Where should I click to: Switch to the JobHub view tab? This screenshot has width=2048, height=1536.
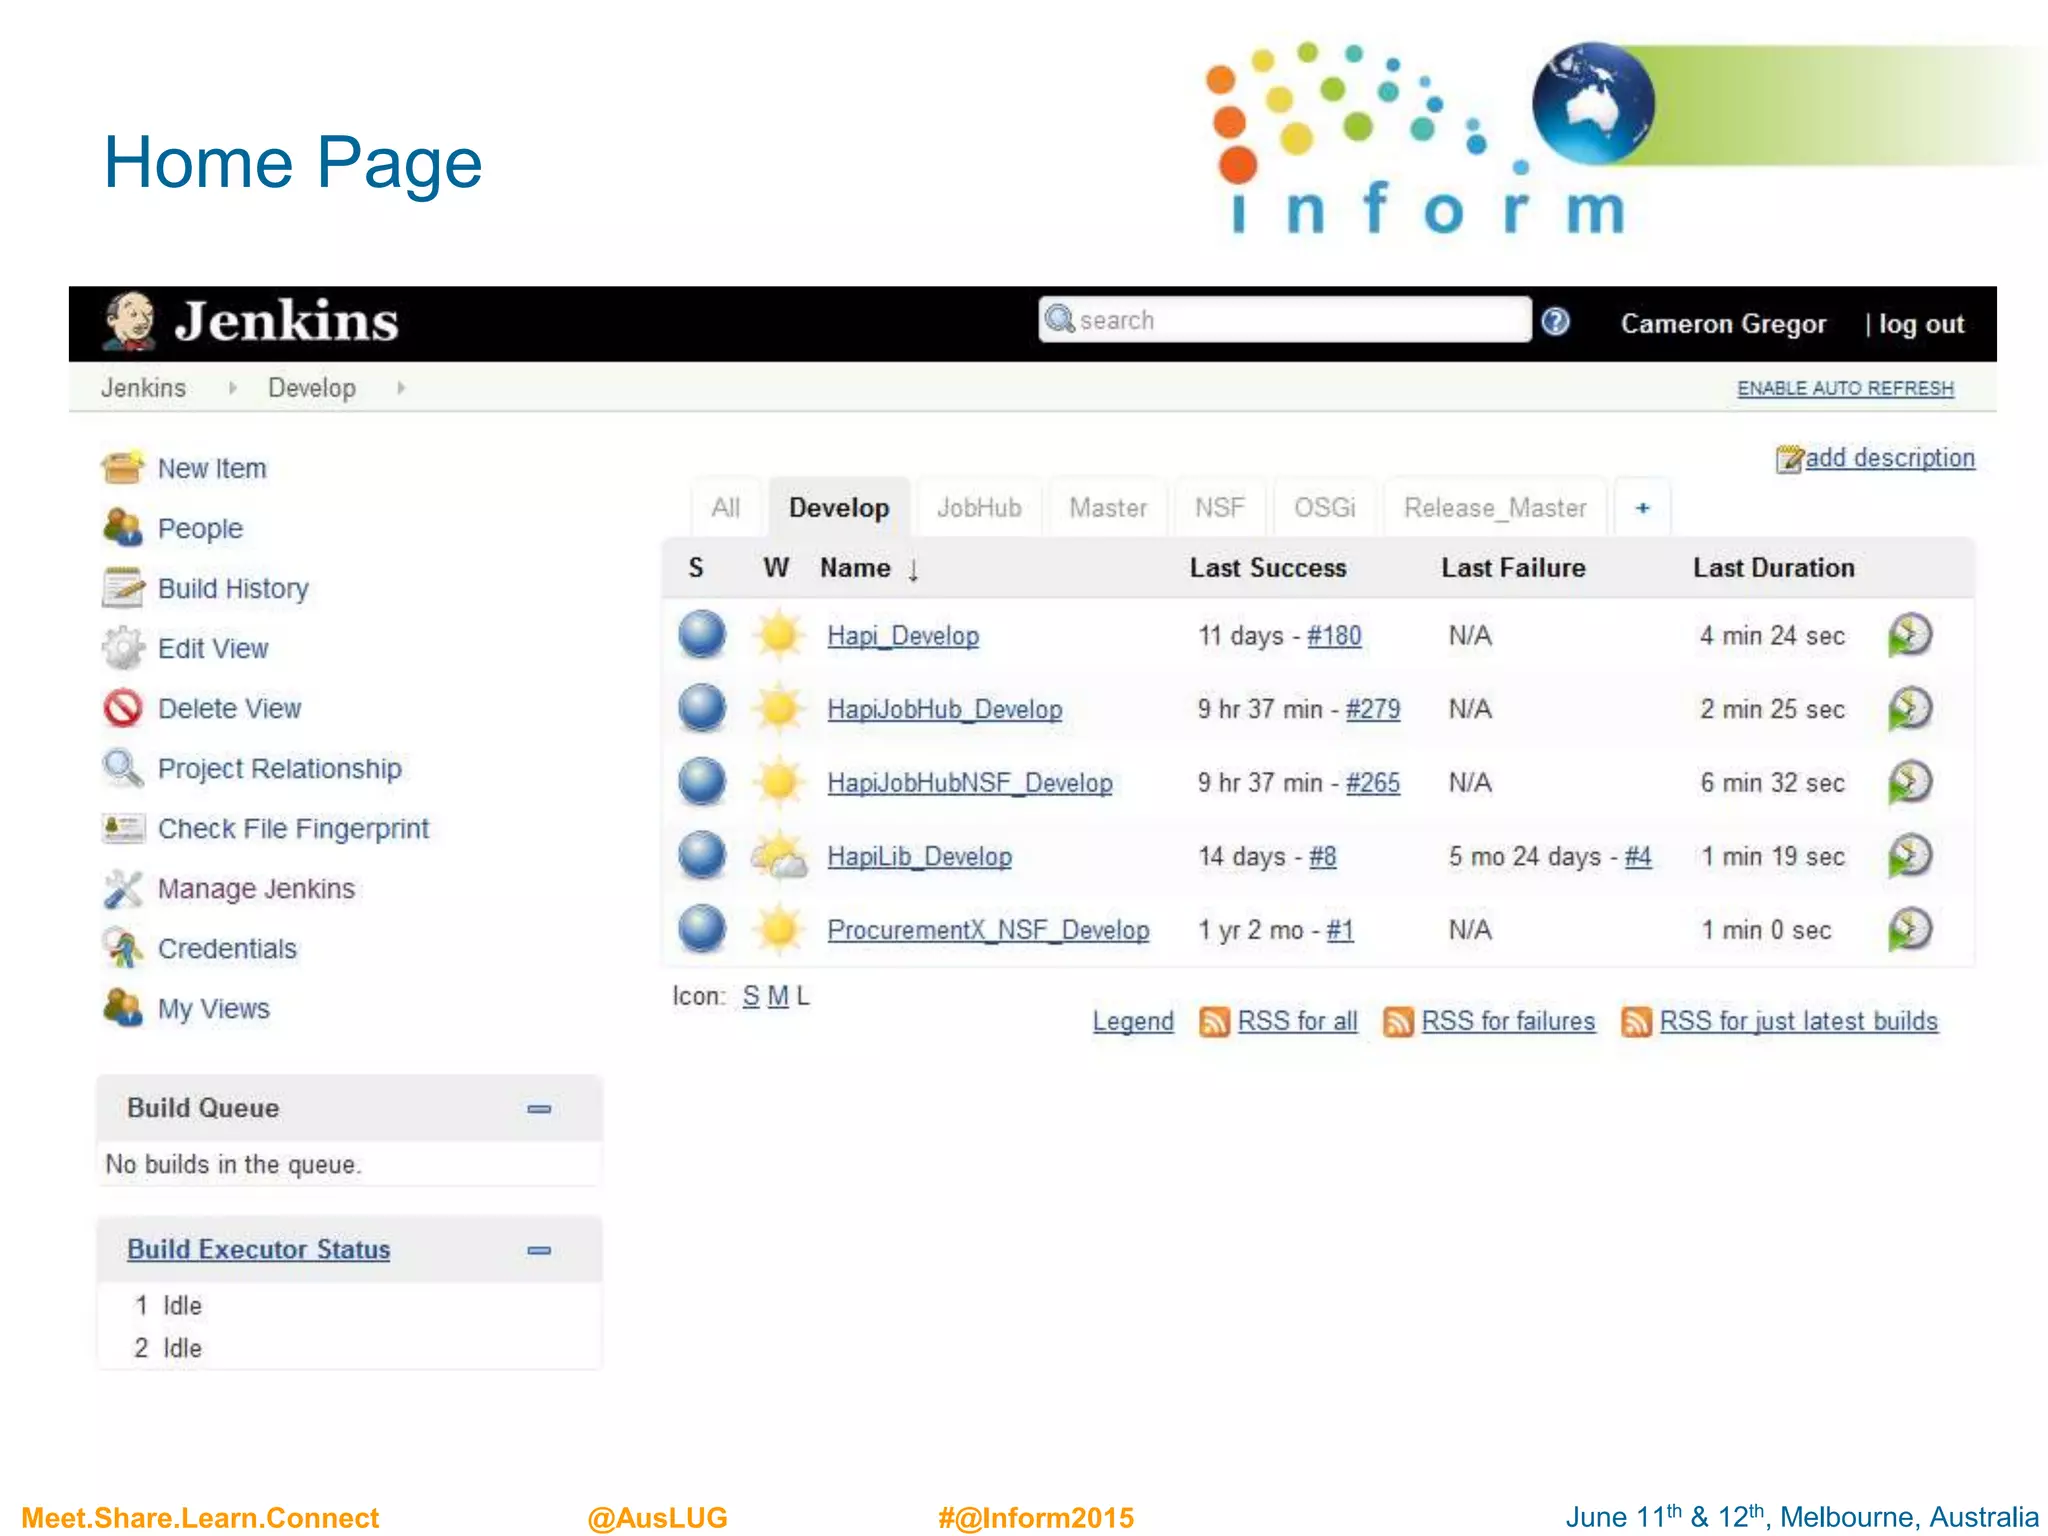(x=978, y=508)
